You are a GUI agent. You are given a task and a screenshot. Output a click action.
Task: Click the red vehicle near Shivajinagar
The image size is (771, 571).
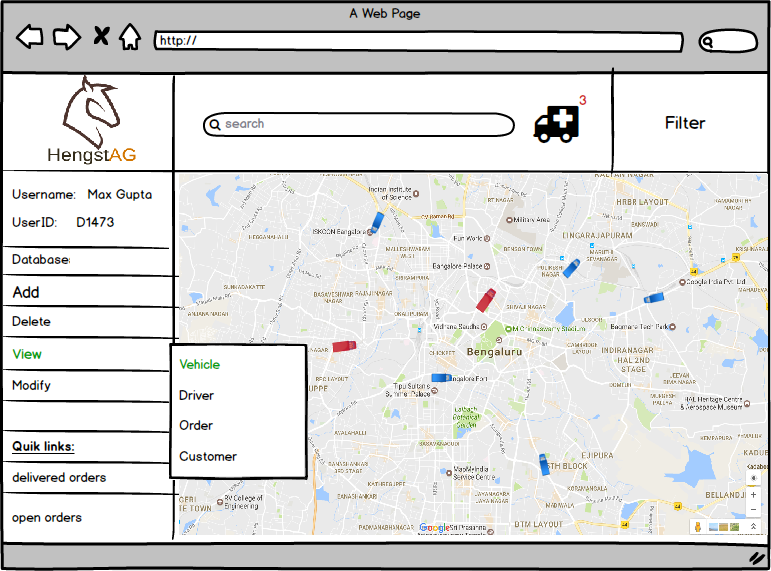pyautogui.click(x=486, y=300)
